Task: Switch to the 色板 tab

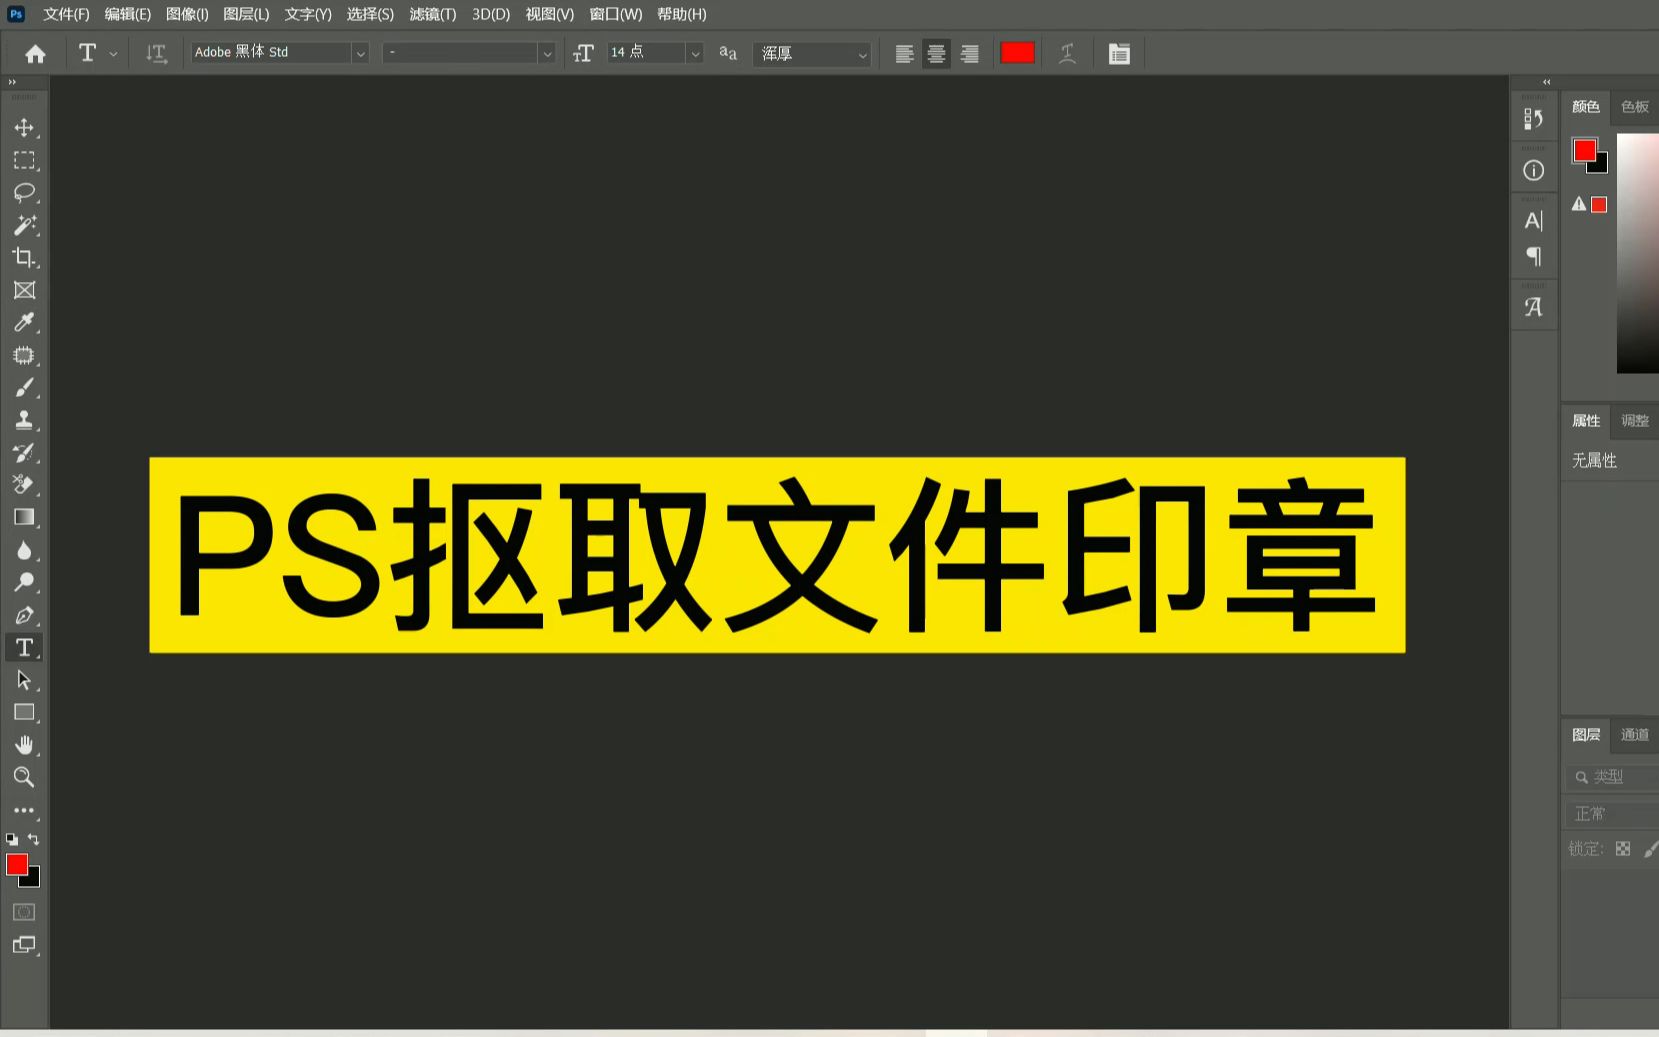Action: [1635, 106]
